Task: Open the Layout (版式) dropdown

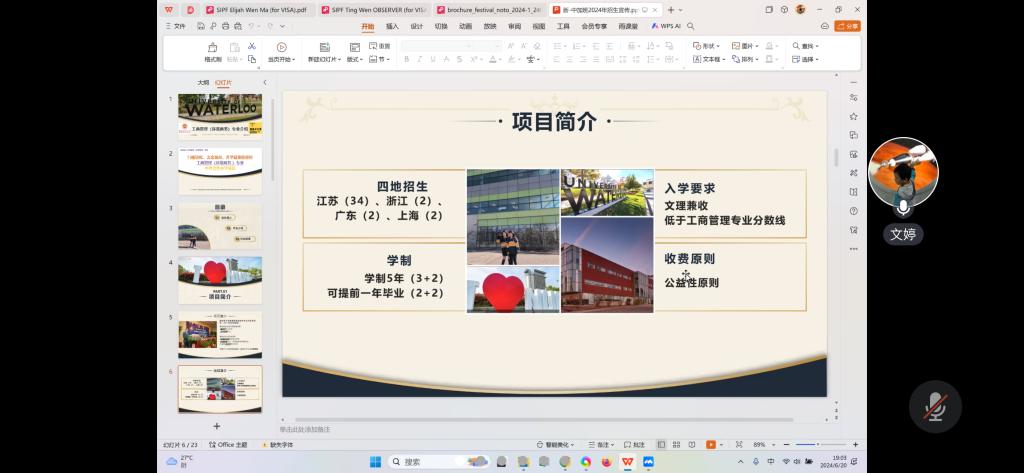Action: click(355, 59)
